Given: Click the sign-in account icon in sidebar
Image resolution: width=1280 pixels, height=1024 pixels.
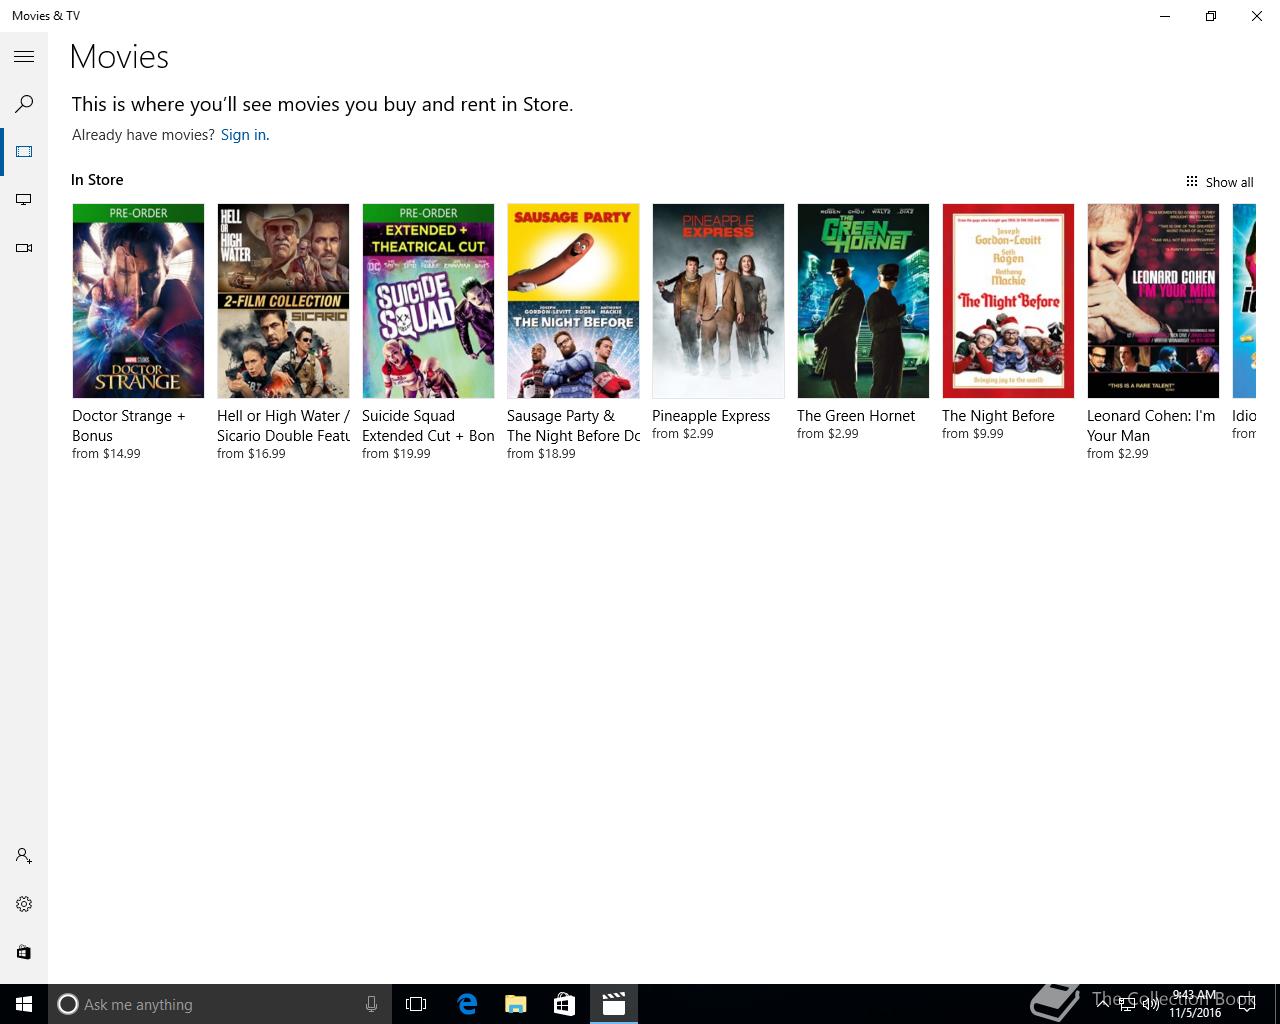Looking at the screenshot, I should tap(24, 856).
